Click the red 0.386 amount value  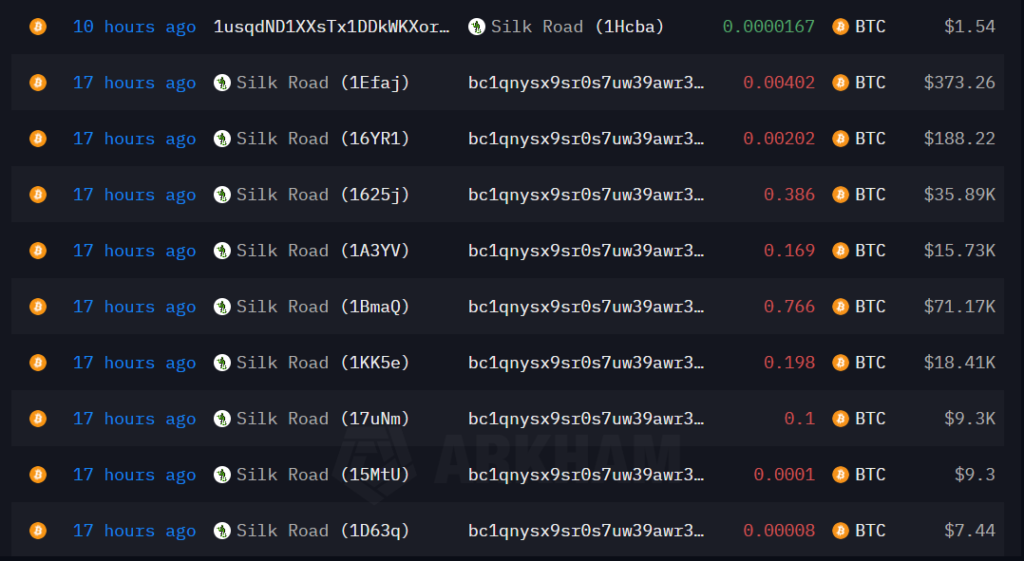click(790, 195)
